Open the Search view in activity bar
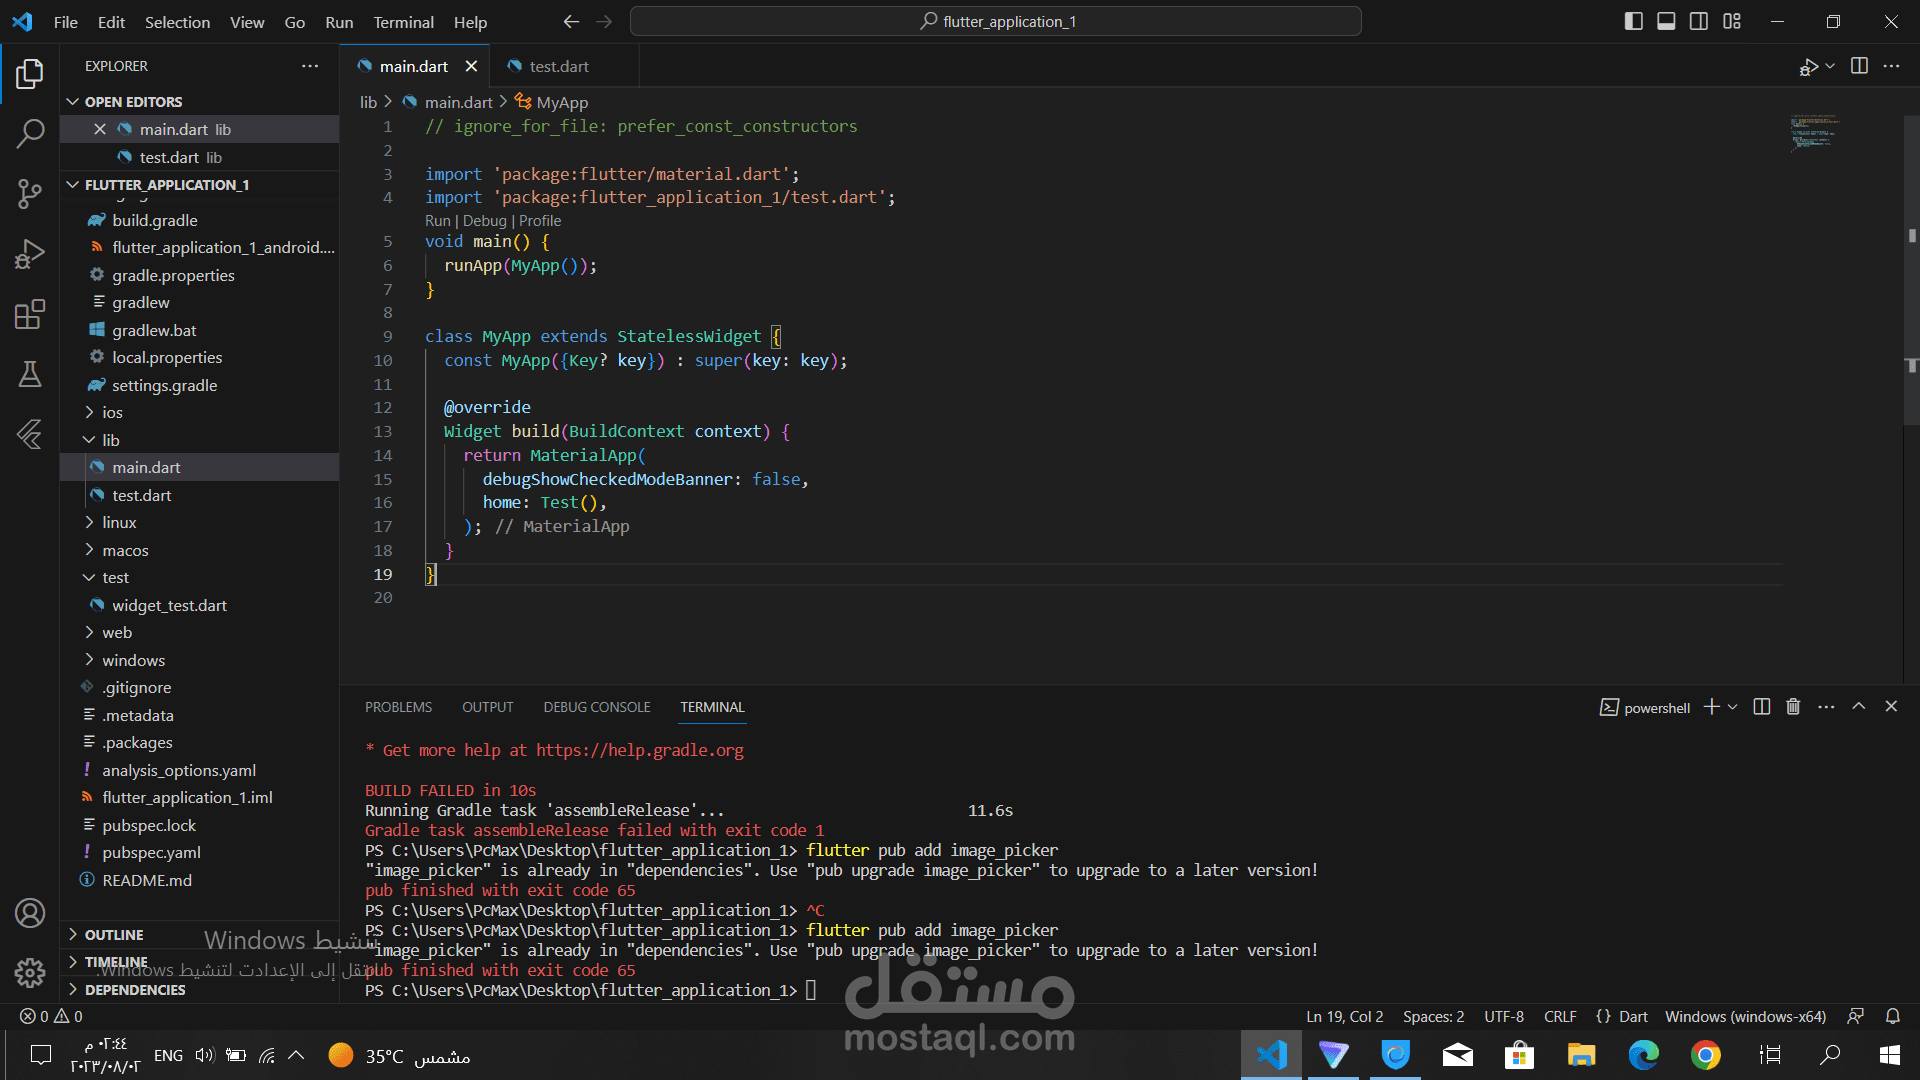The height and width of the screenshot is (1080, 1920). (x=30, y=133)
